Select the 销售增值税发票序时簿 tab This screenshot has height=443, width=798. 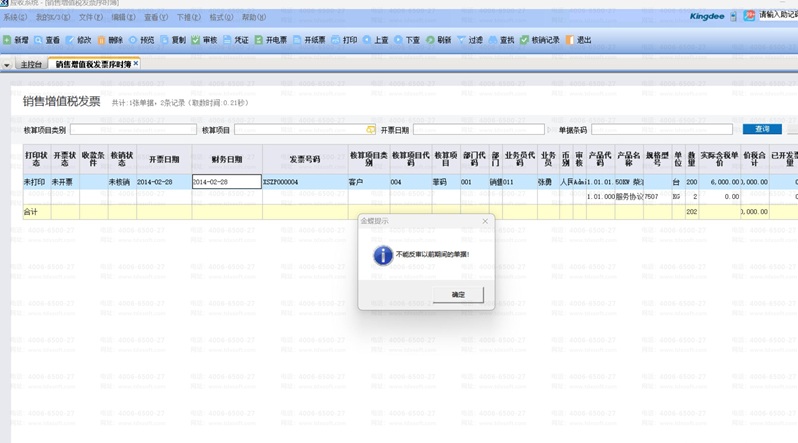coord(93,64)
